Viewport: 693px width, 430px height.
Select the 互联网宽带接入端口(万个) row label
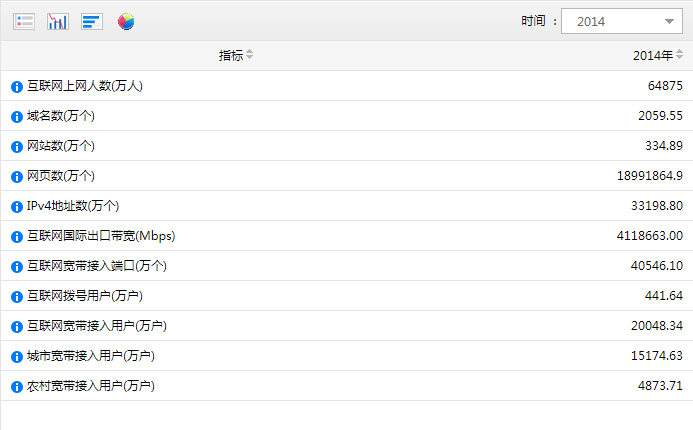[97, 266]
